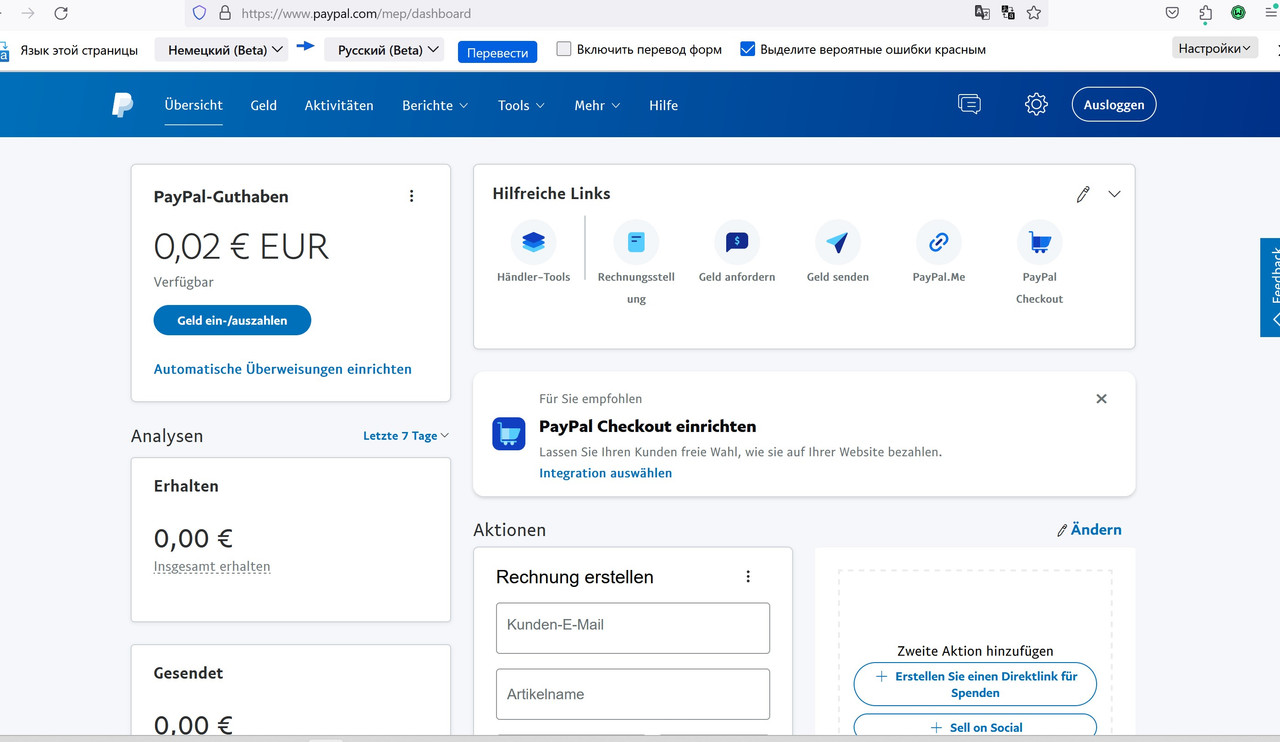Open Händler-Tools shortcut icon
The height and width of the screenshot is (742, 1280).
(x=533, y=242)
